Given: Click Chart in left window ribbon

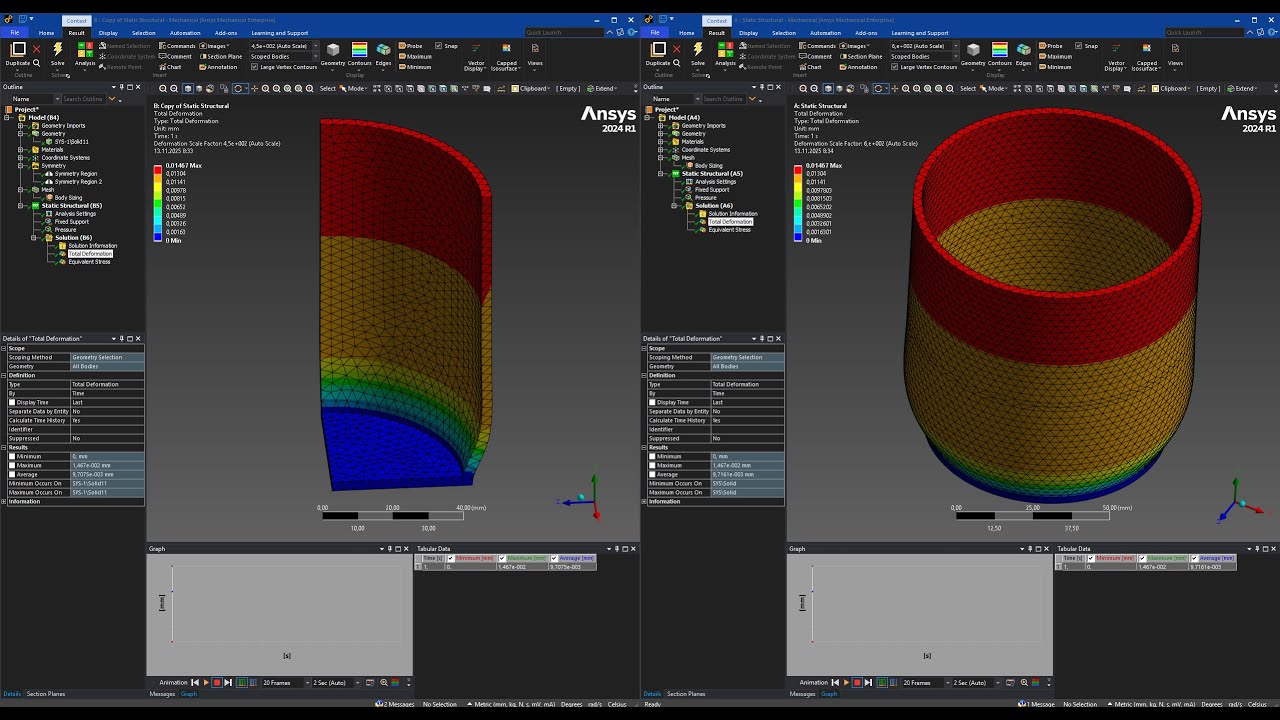Looking at the screenshot, I should [x=170, y=67].
